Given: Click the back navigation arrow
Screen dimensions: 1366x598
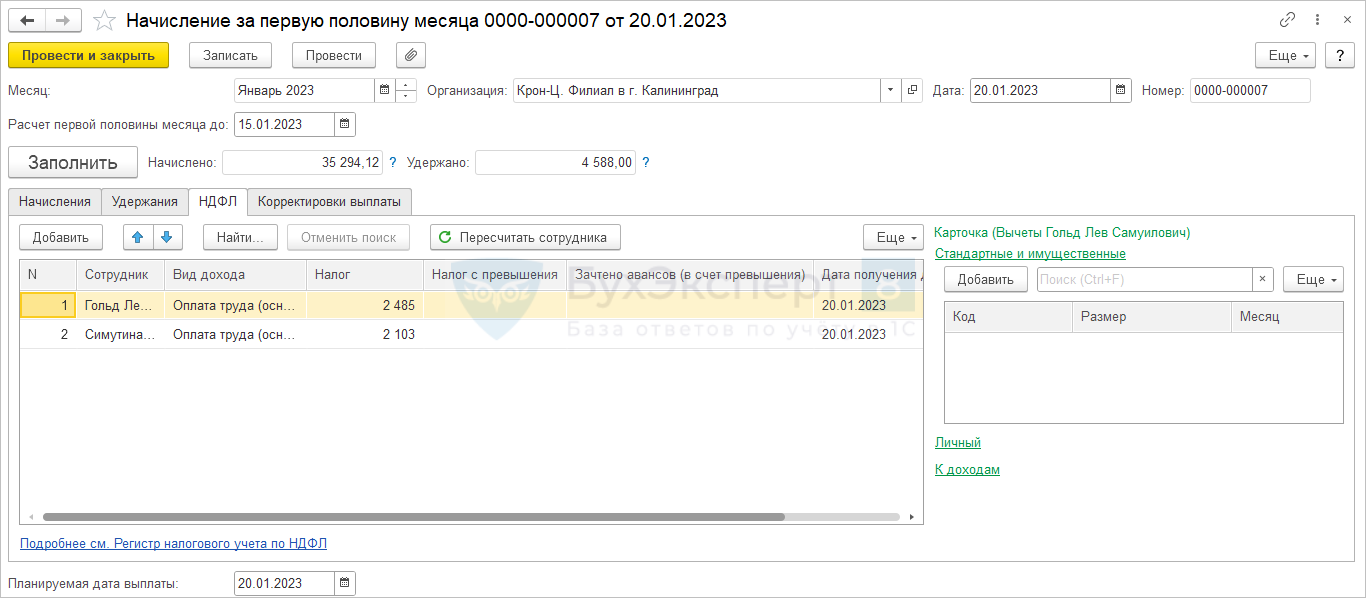Looking at the screenshot, I should click(x=28, y=20).
